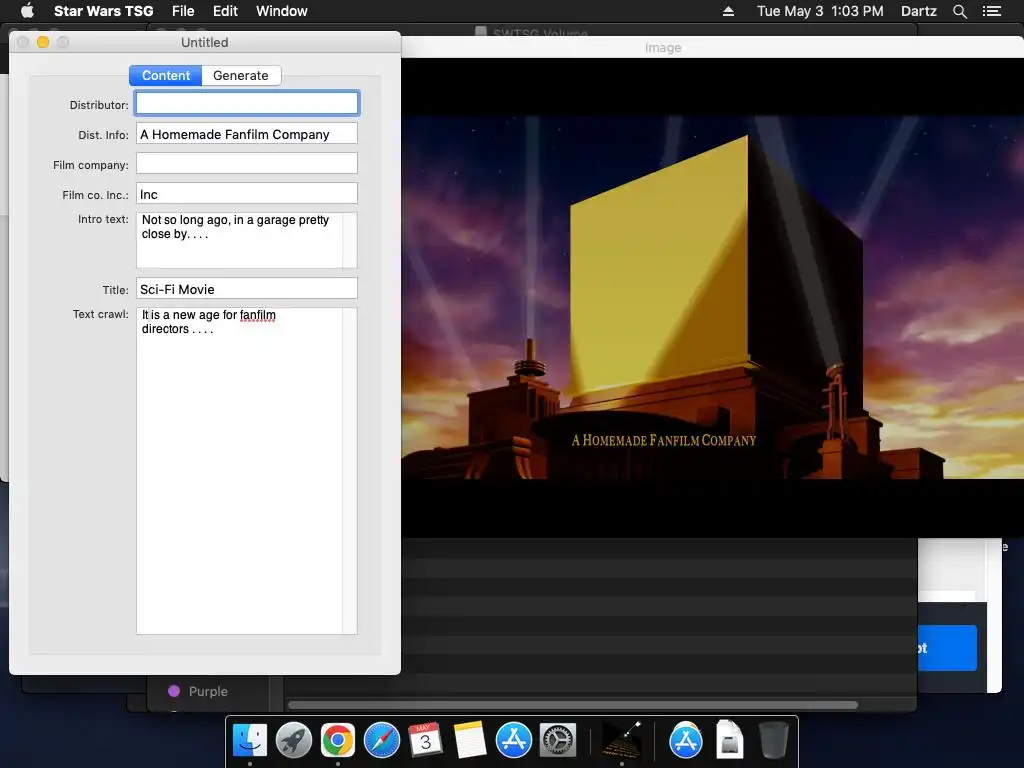Open Safari from the Dock
This screenshot has width=1024, height=768.
click(x=381, y=740)
